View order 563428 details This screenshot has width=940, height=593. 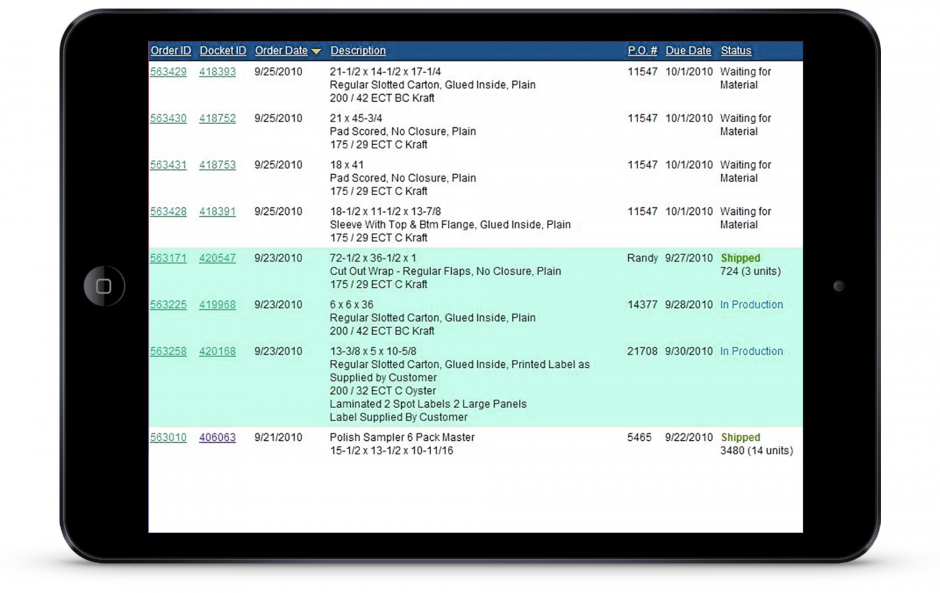(x=168, y=212)
